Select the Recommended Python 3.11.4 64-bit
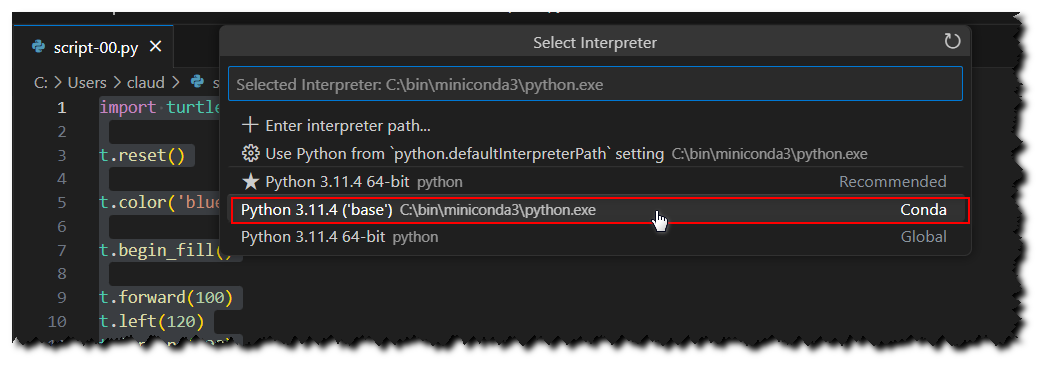Screen dimensions: 1042x365 (595, 182)
